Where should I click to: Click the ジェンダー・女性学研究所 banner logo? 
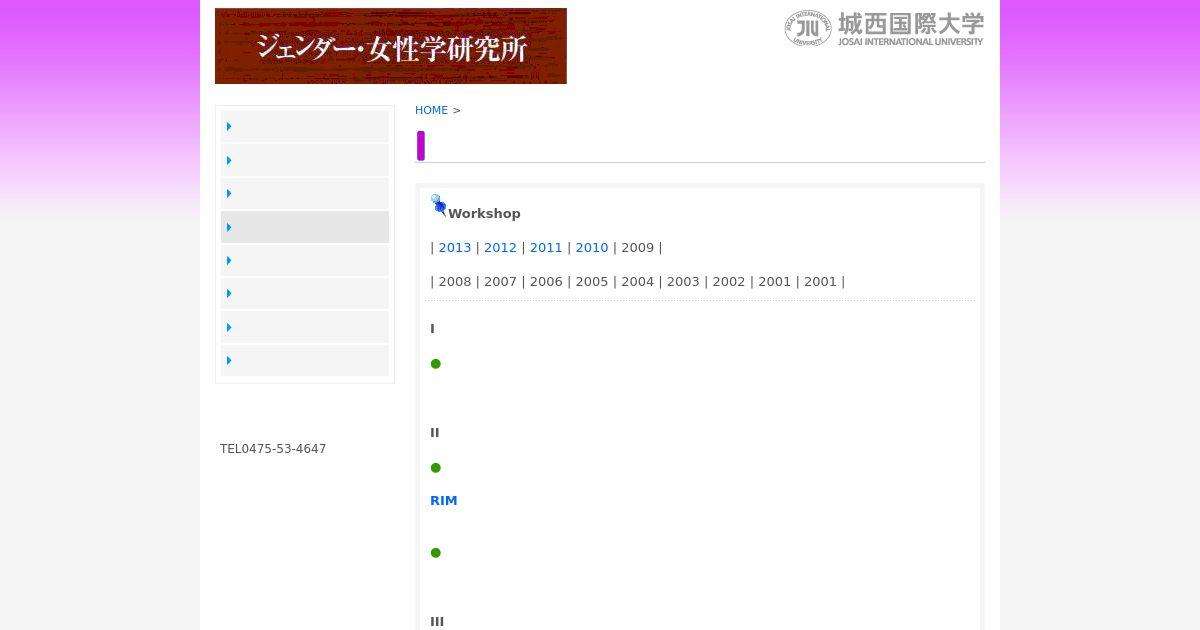coord(391,46)
